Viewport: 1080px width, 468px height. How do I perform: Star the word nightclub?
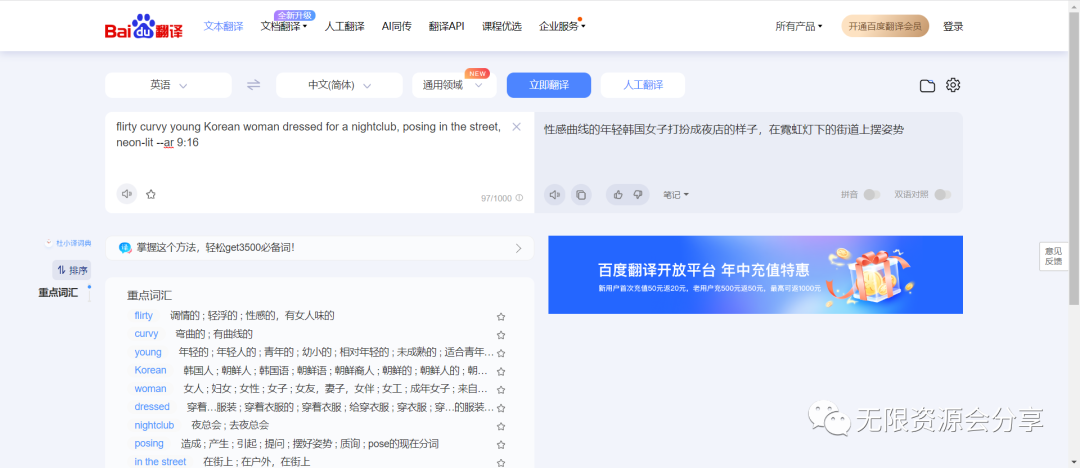point(501,426)
